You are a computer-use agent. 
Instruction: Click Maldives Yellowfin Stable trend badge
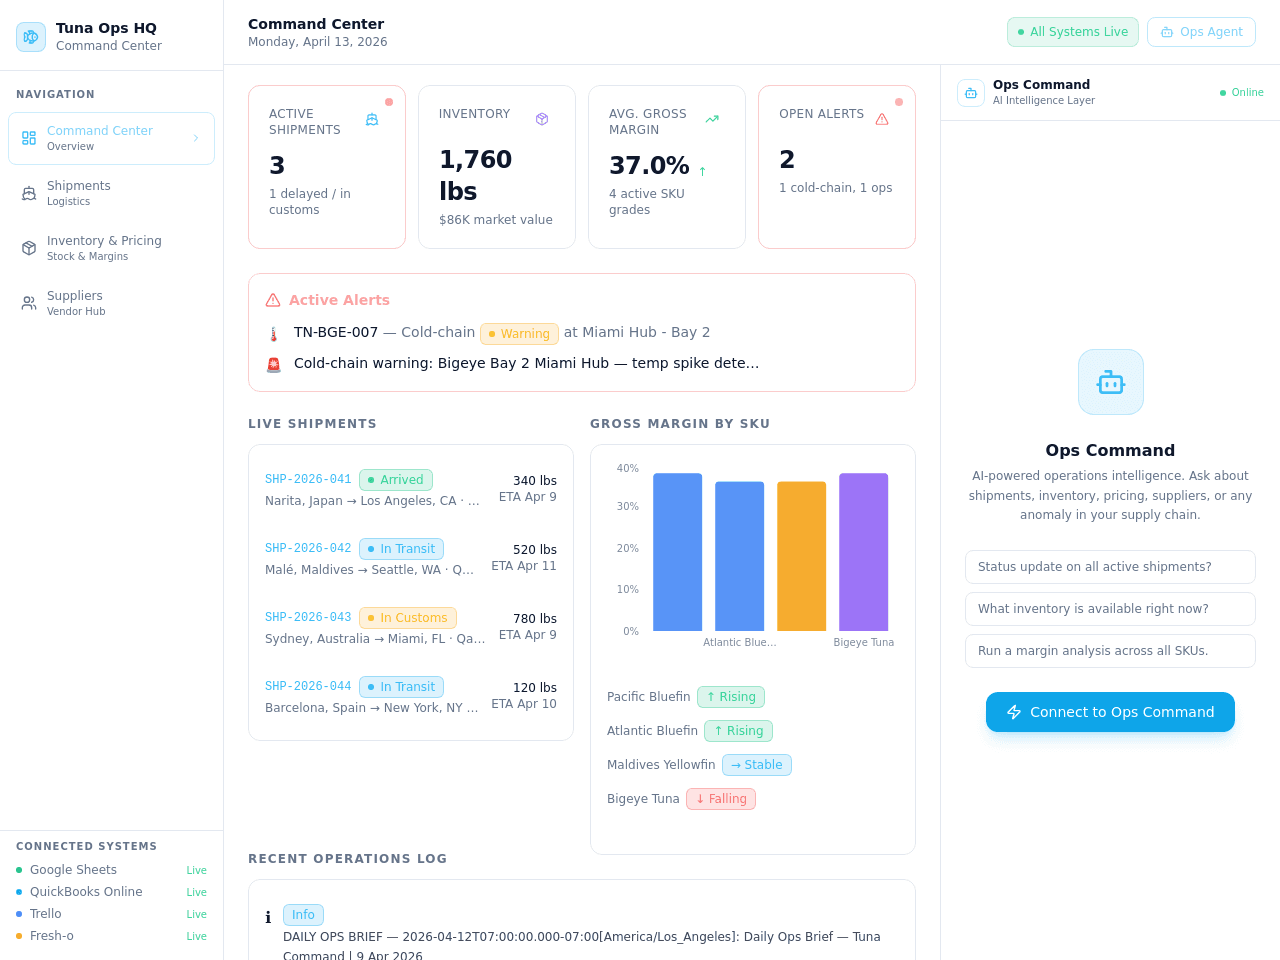757,765
